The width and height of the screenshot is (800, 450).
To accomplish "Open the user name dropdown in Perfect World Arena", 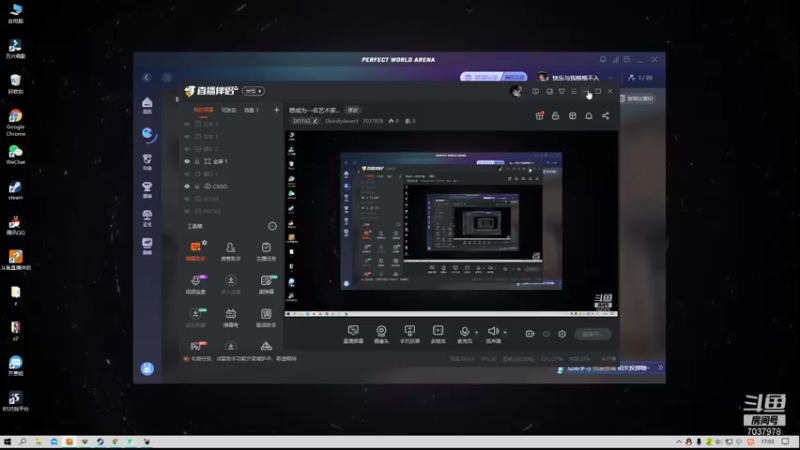I will pos(610,78).
